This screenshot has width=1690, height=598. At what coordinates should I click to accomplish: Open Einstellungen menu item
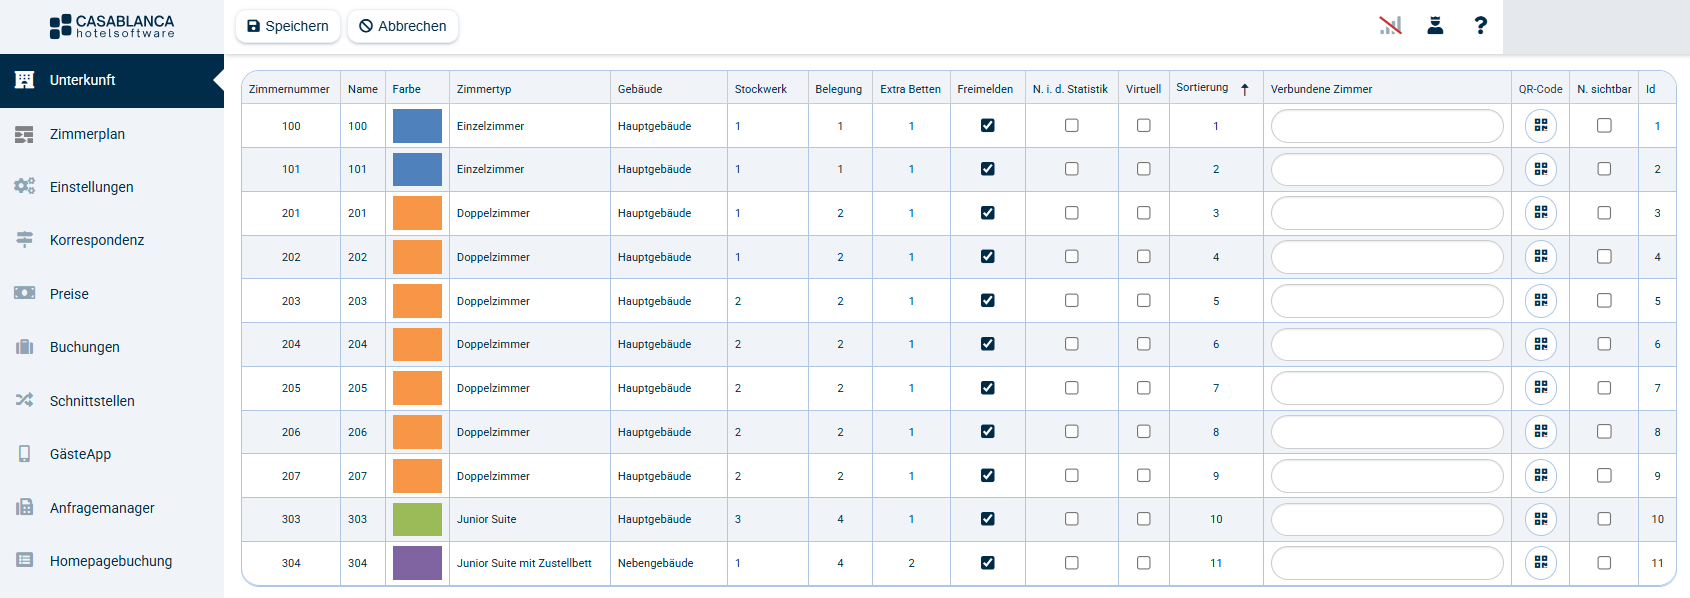112,187
